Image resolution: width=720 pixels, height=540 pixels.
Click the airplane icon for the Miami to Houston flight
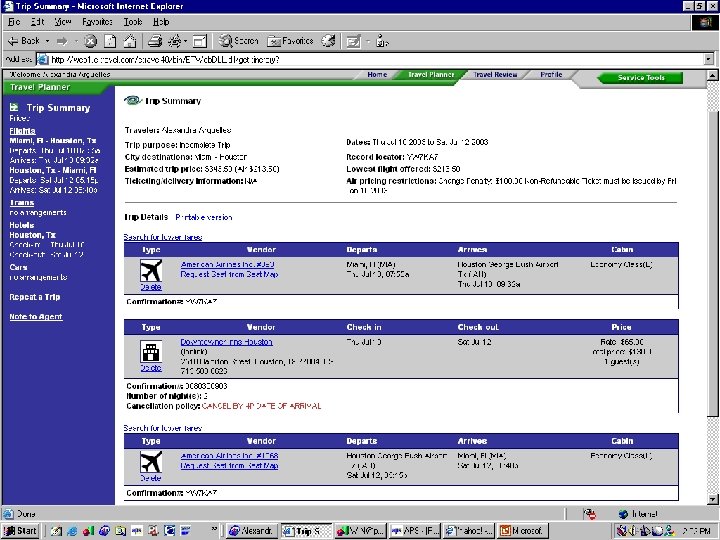[151, 271]
